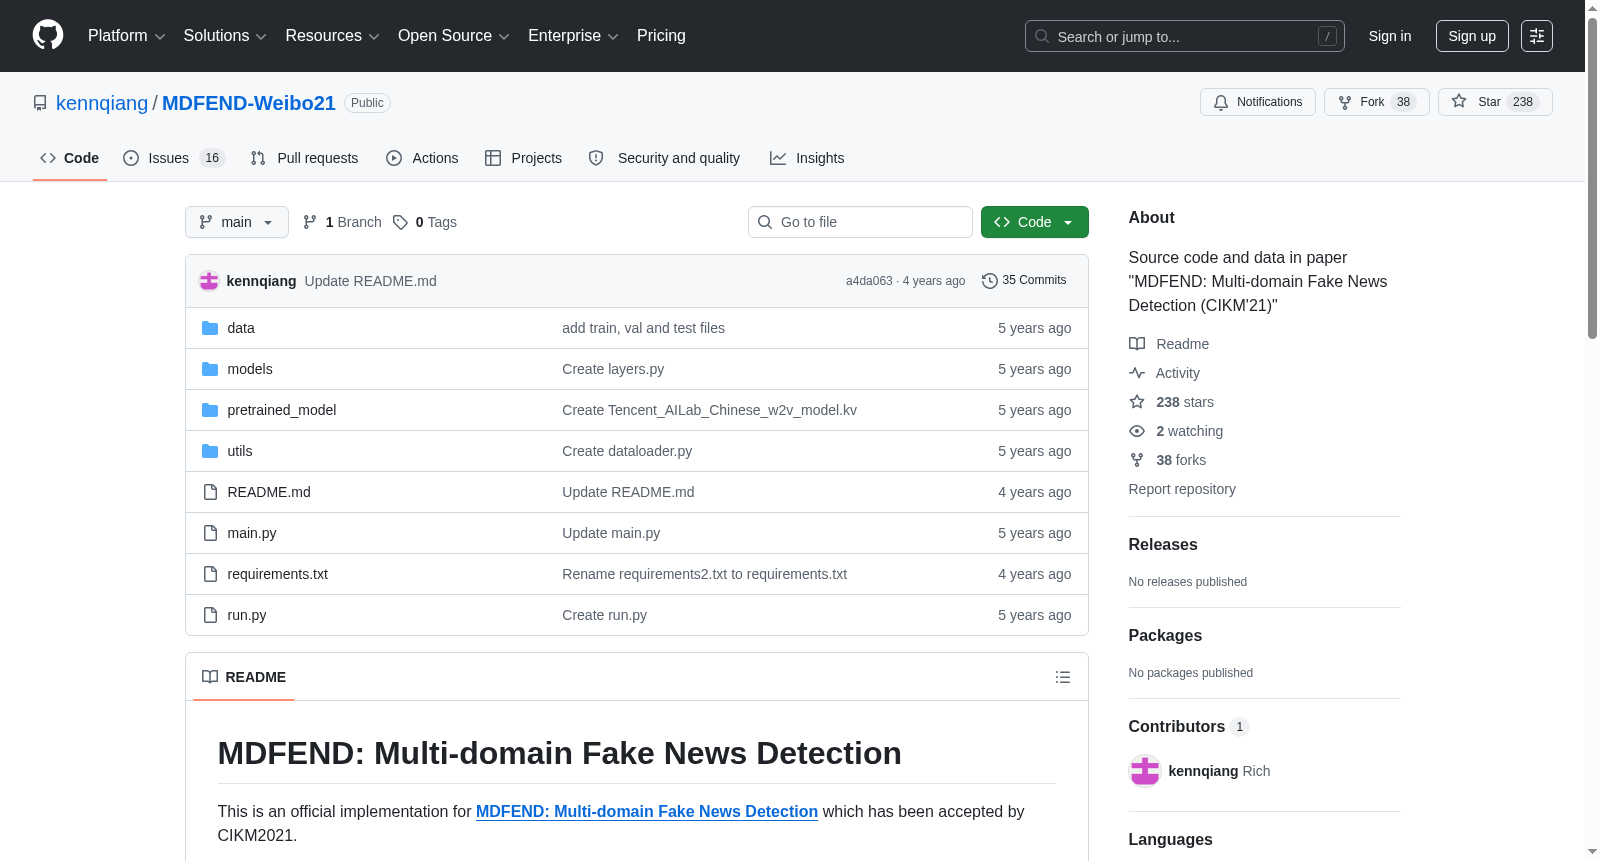The image size is (1600, 861).
Task: Click the eye icon beside 2 watching
Action: pos(1137,431)
